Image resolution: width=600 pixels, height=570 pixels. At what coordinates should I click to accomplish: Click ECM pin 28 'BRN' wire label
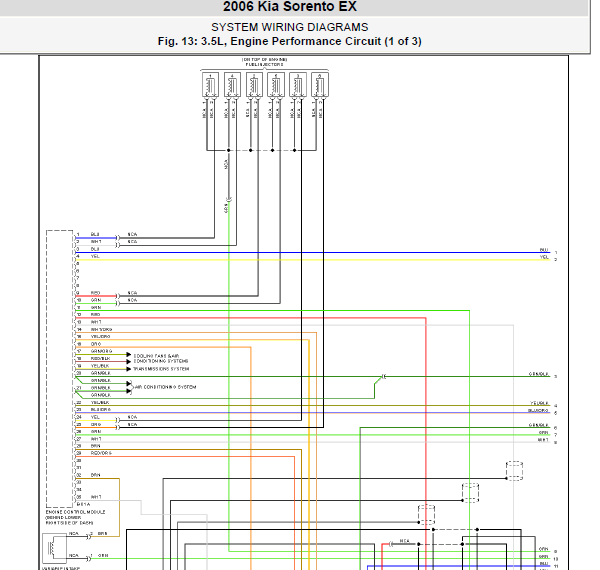[x=95, y=446]
